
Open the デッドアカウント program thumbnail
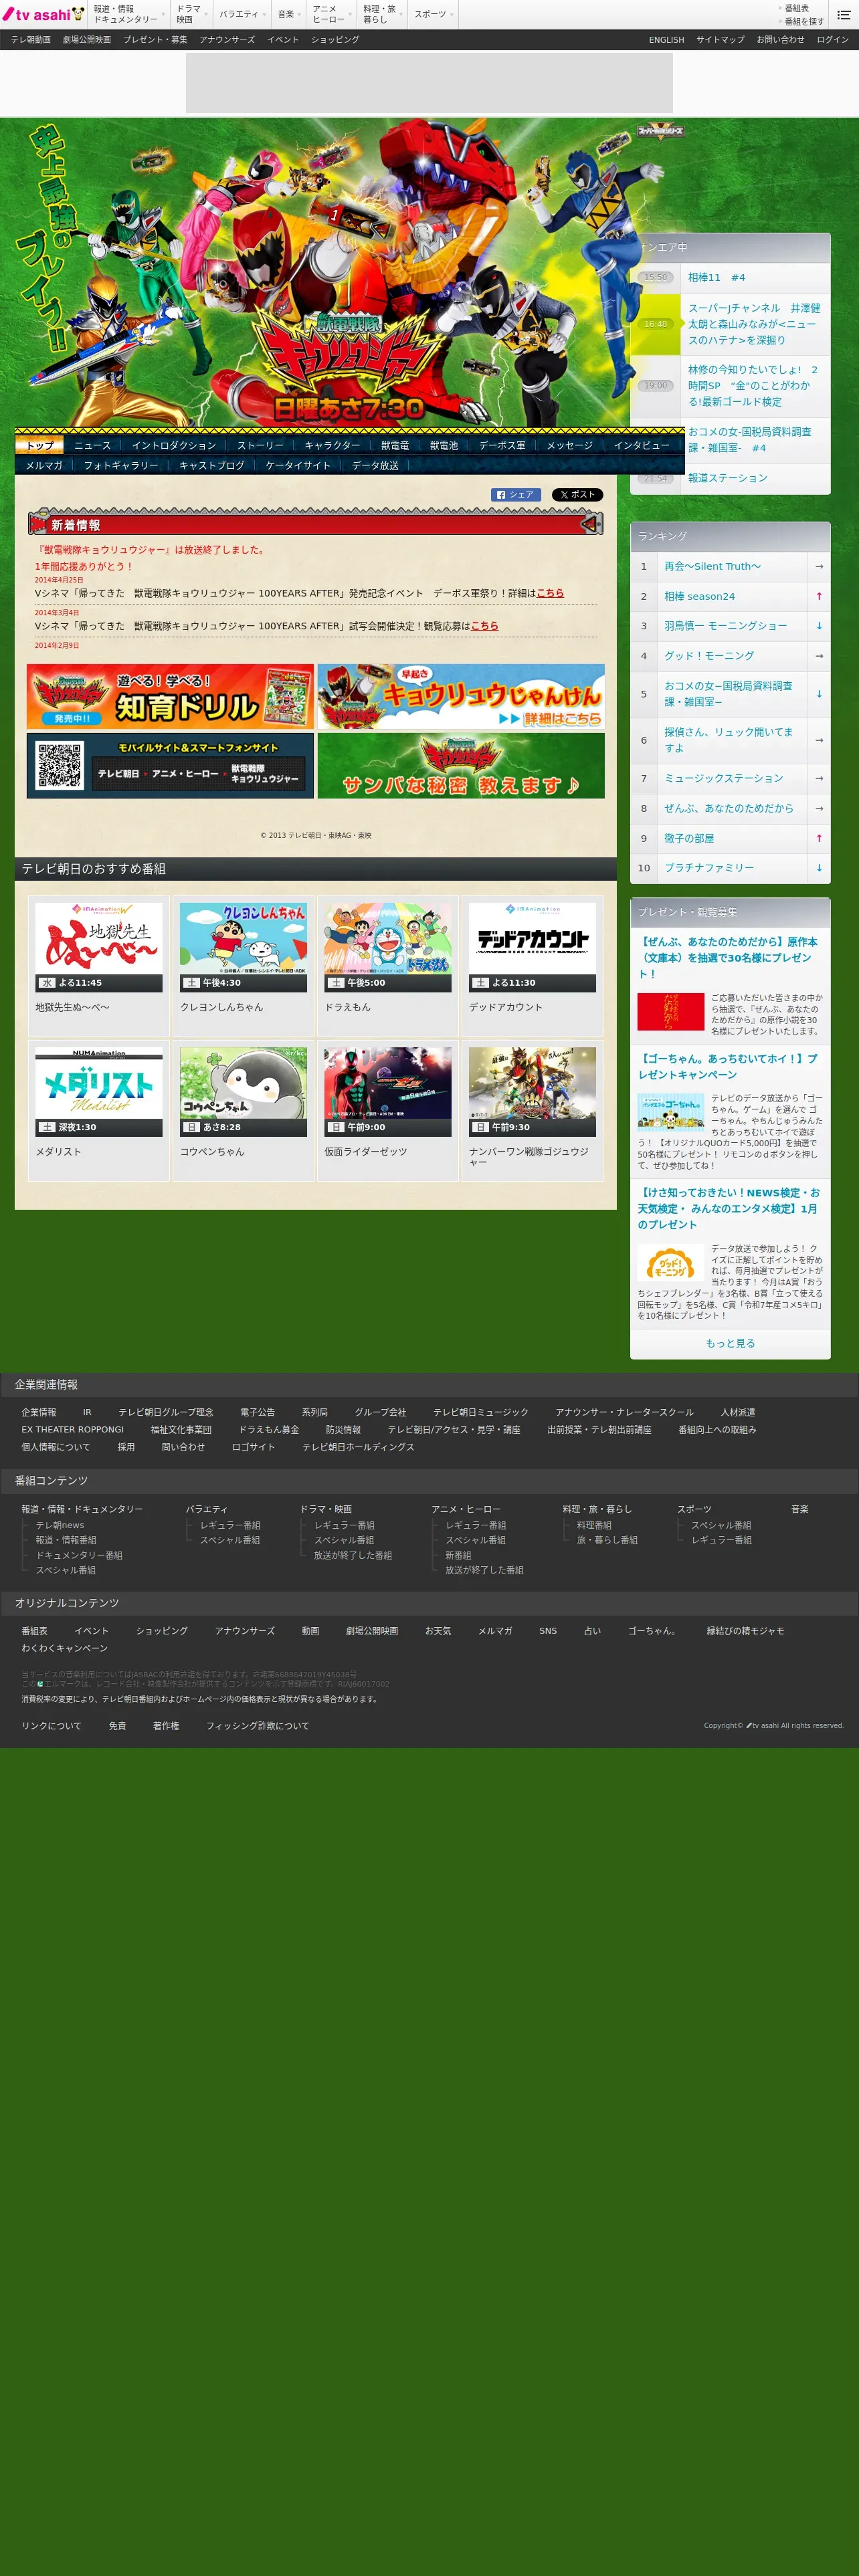(532, 947)
